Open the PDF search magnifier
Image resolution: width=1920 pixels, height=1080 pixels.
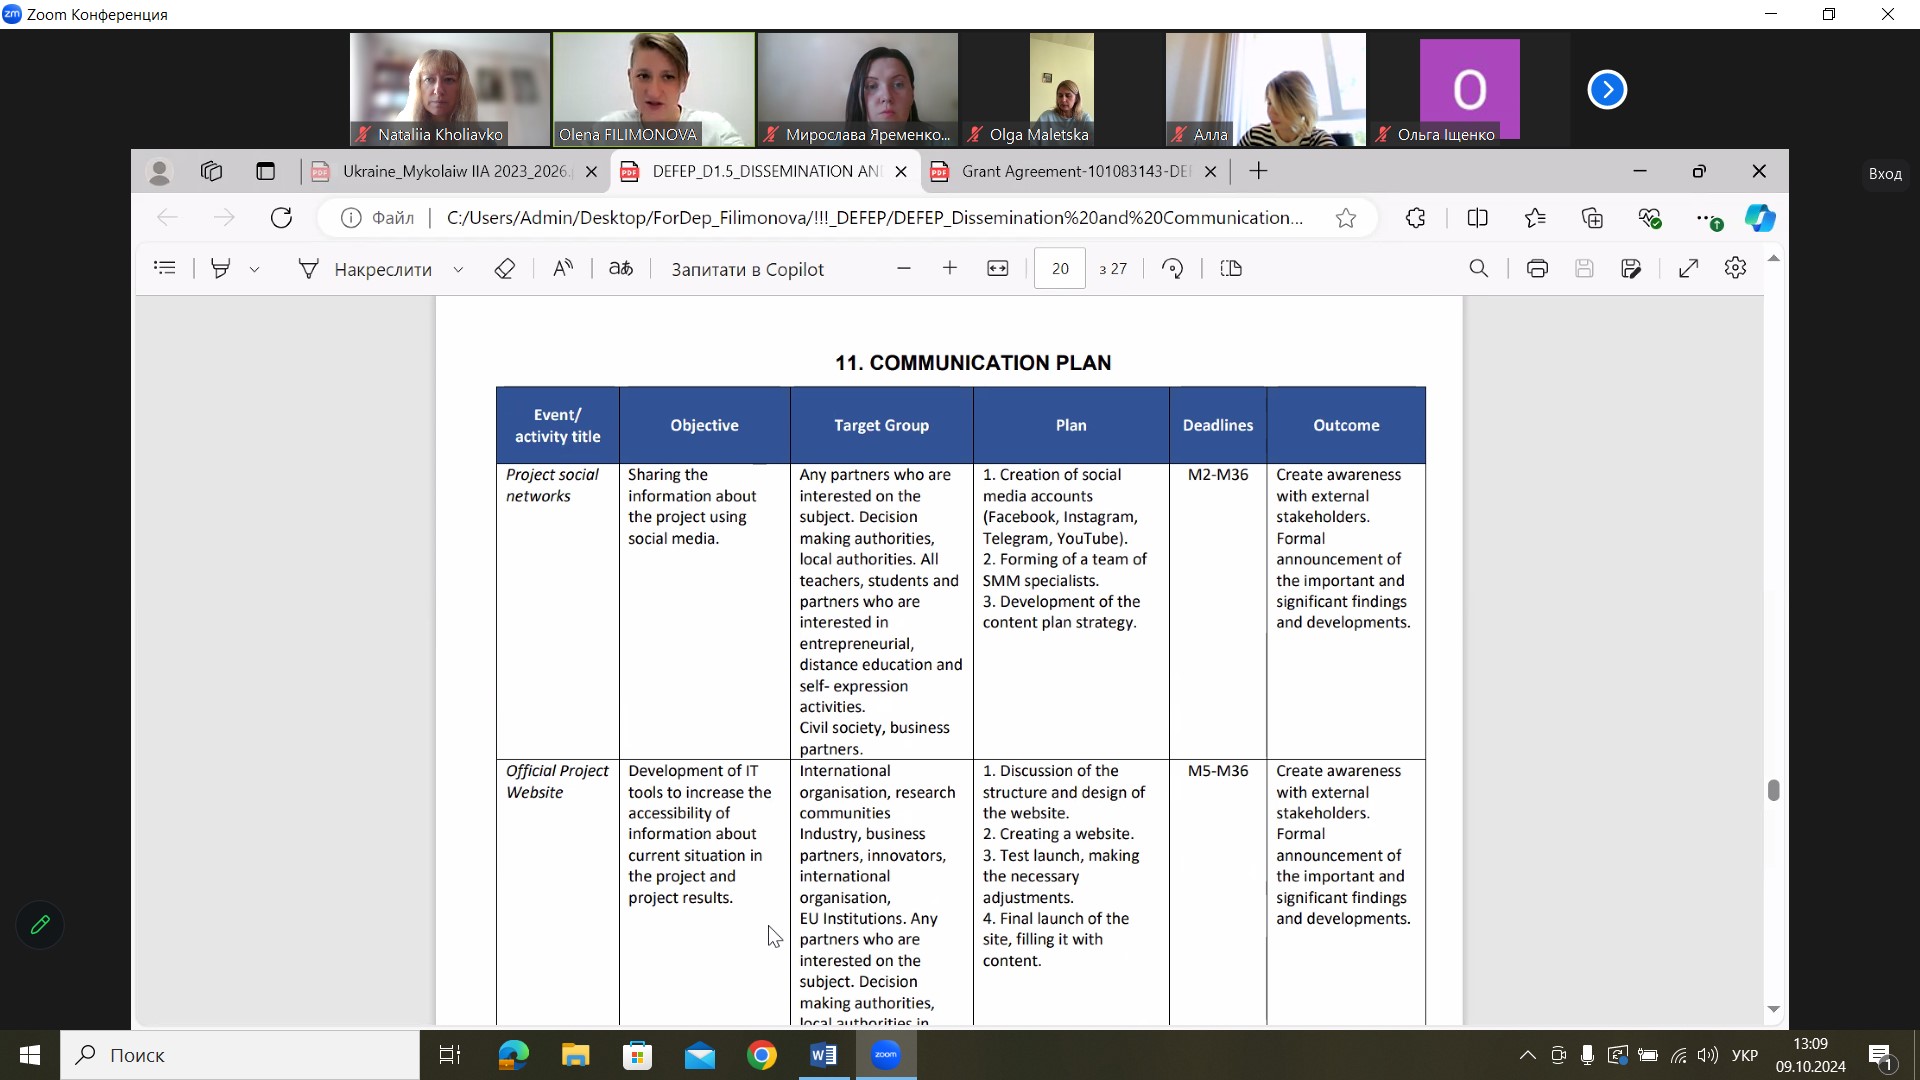pyautogui.click(x=1479, y=269)
